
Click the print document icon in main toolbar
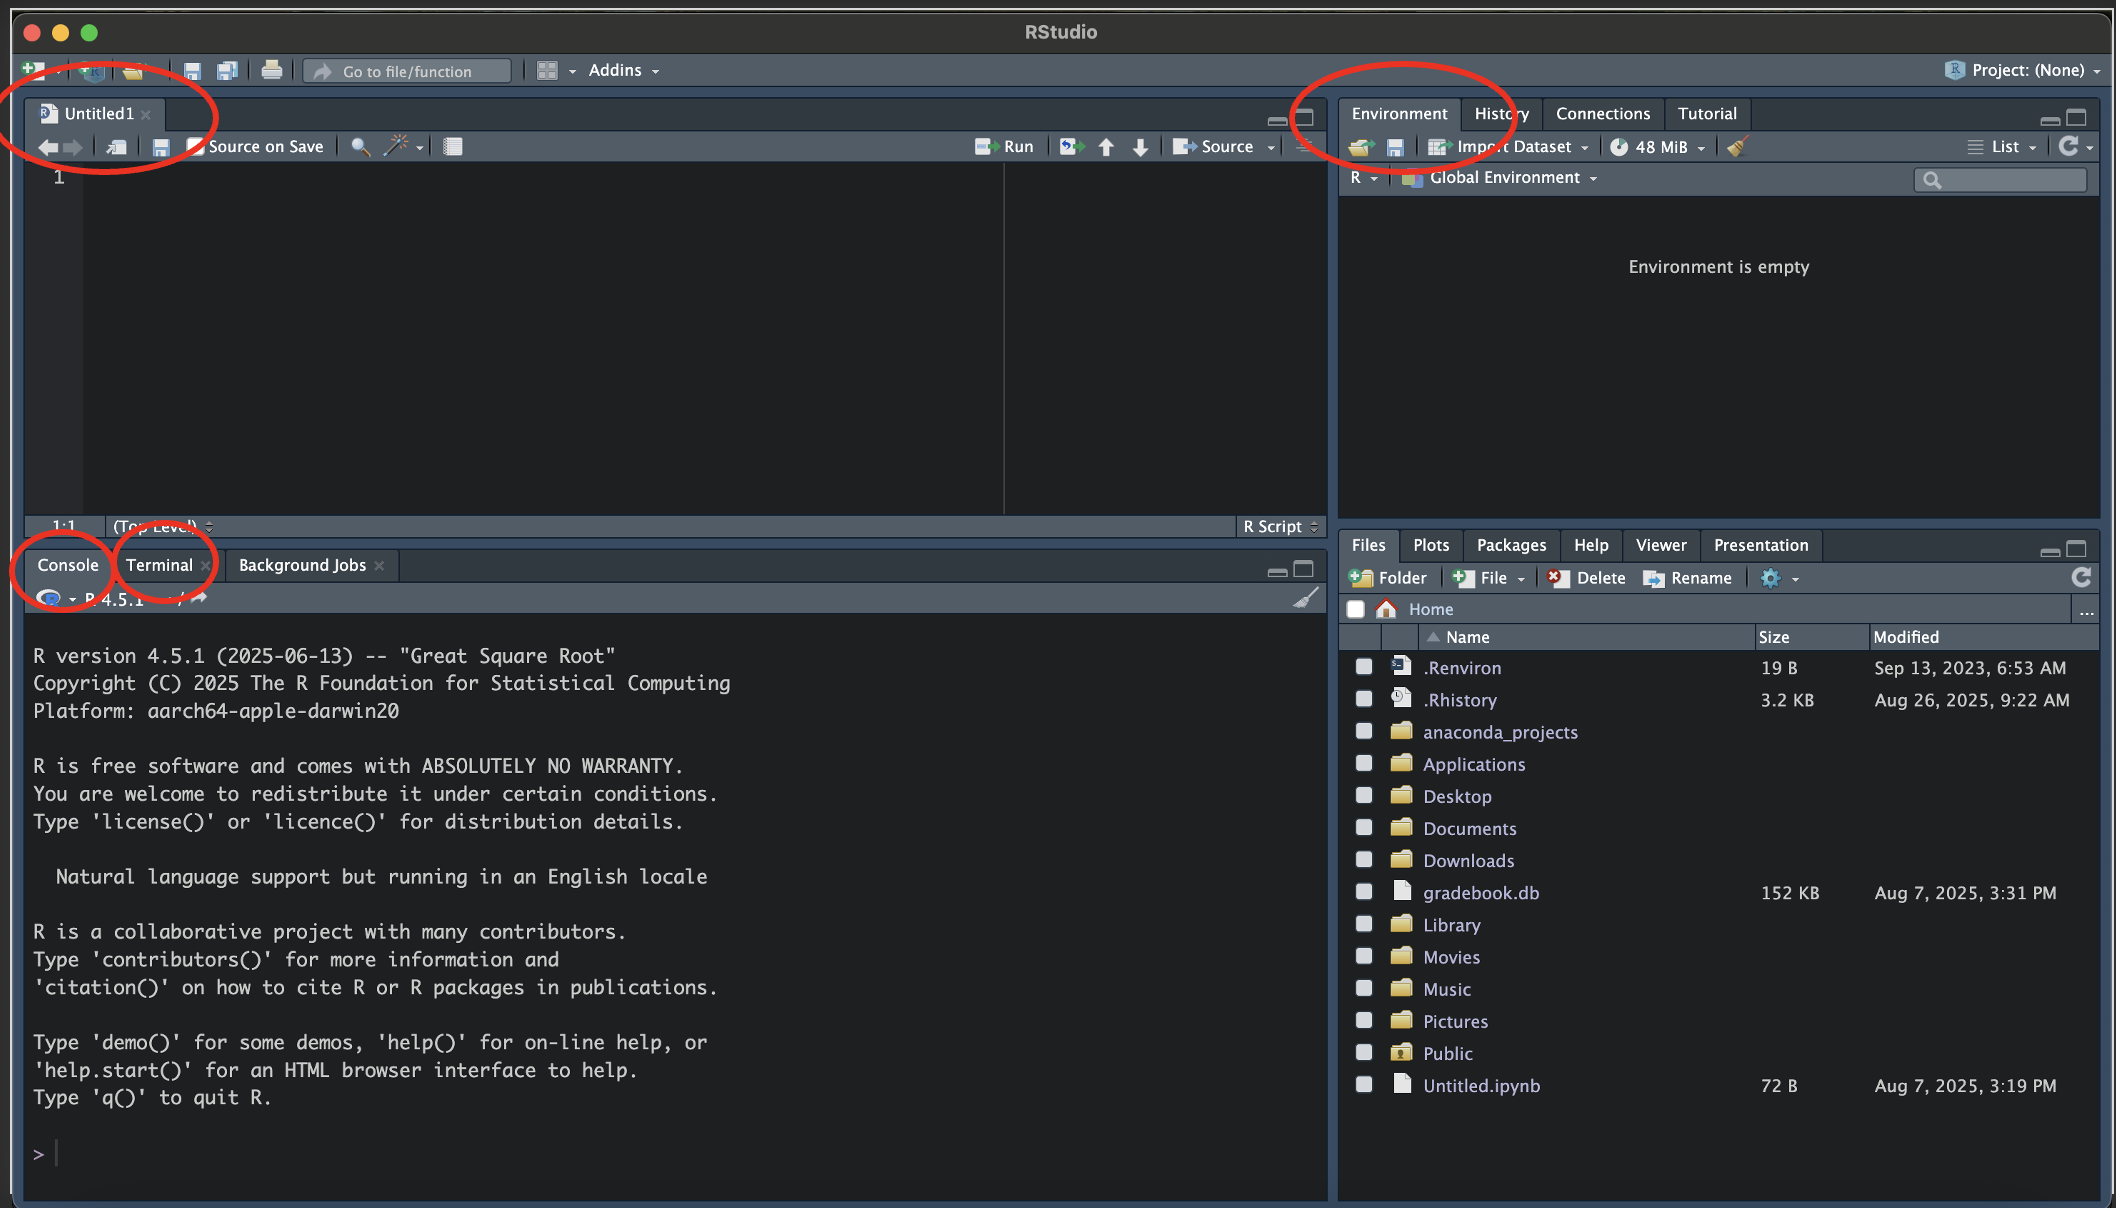[271, 70]
